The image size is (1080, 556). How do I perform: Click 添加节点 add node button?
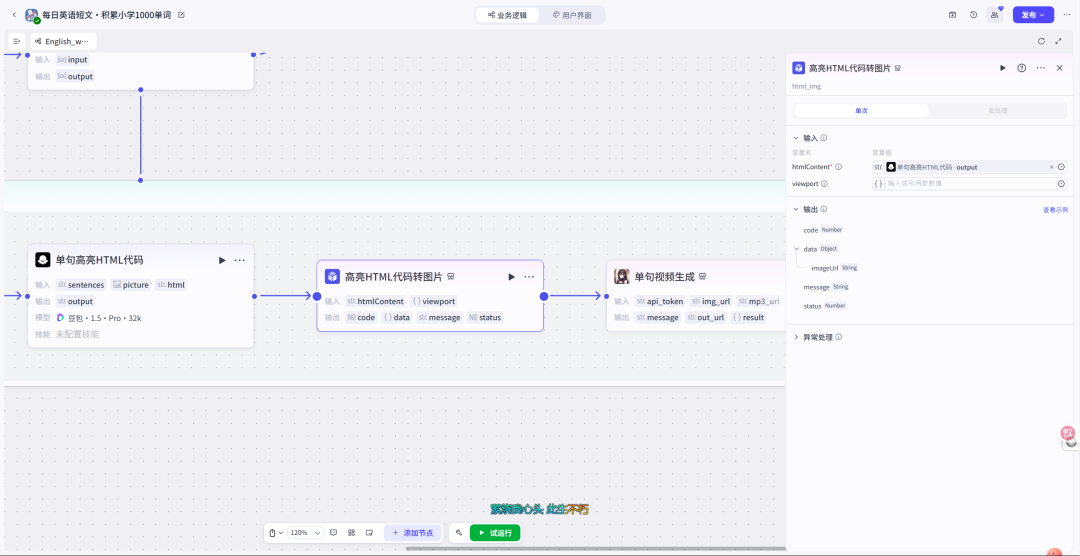413,533
